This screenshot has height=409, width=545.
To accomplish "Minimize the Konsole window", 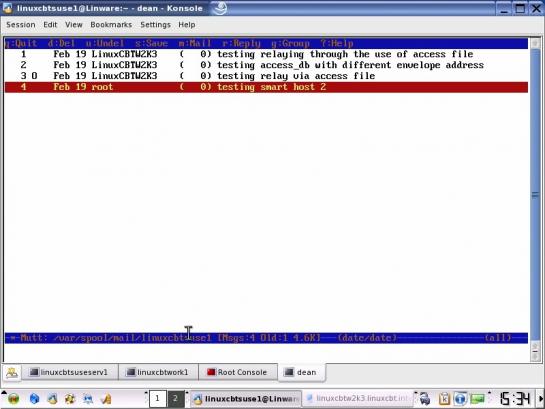I will pos(504,8).
